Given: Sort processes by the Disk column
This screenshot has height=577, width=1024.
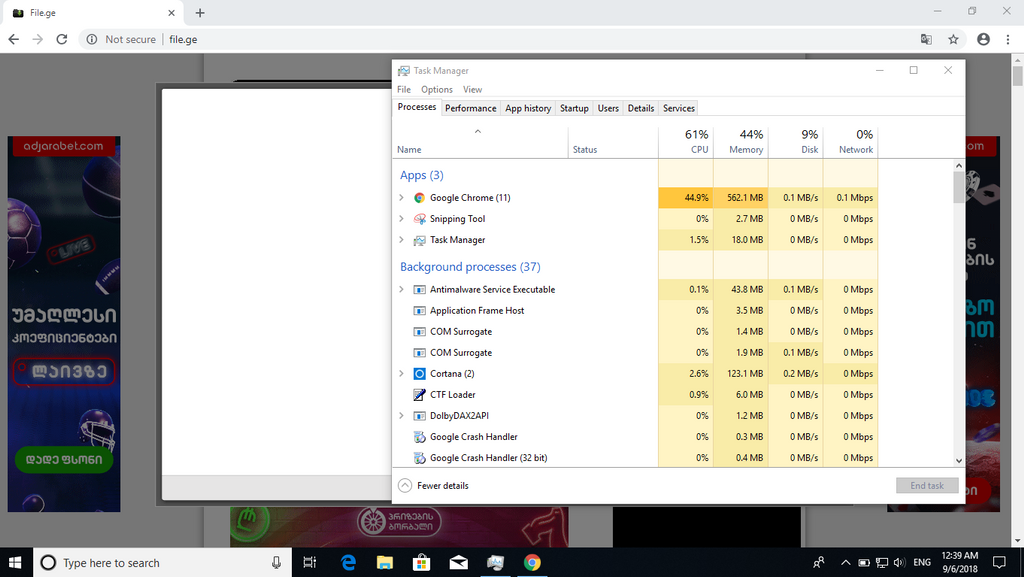Looking at the screenshot, I should pyautogui.click(x=795, y=141).
